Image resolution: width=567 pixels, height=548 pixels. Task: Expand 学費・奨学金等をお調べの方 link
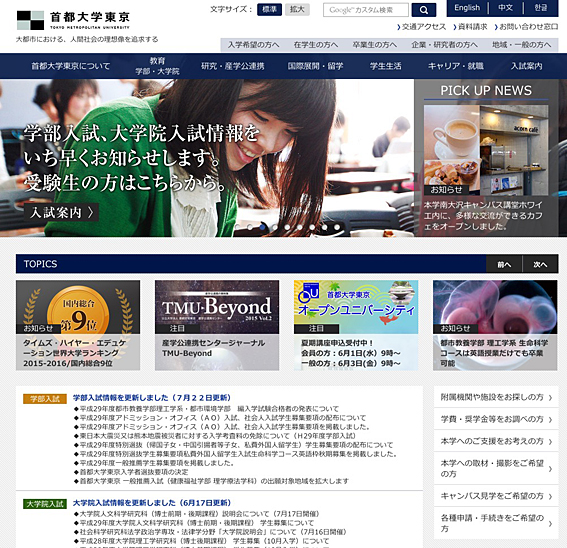[x=496, y=419]
